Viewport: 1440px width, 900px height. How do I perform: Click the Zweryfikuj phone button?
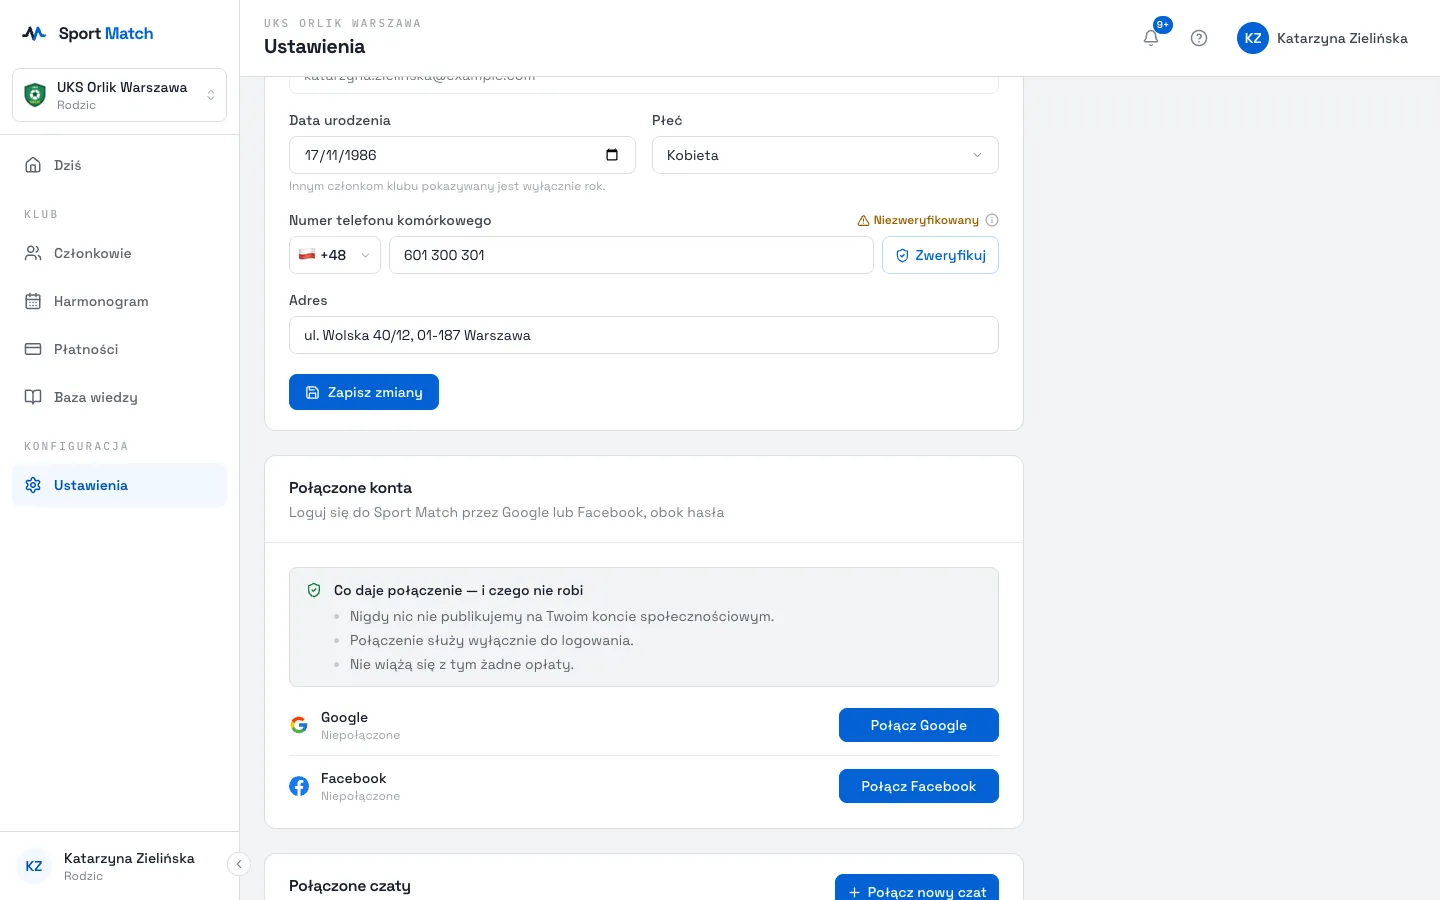point(940,255)
